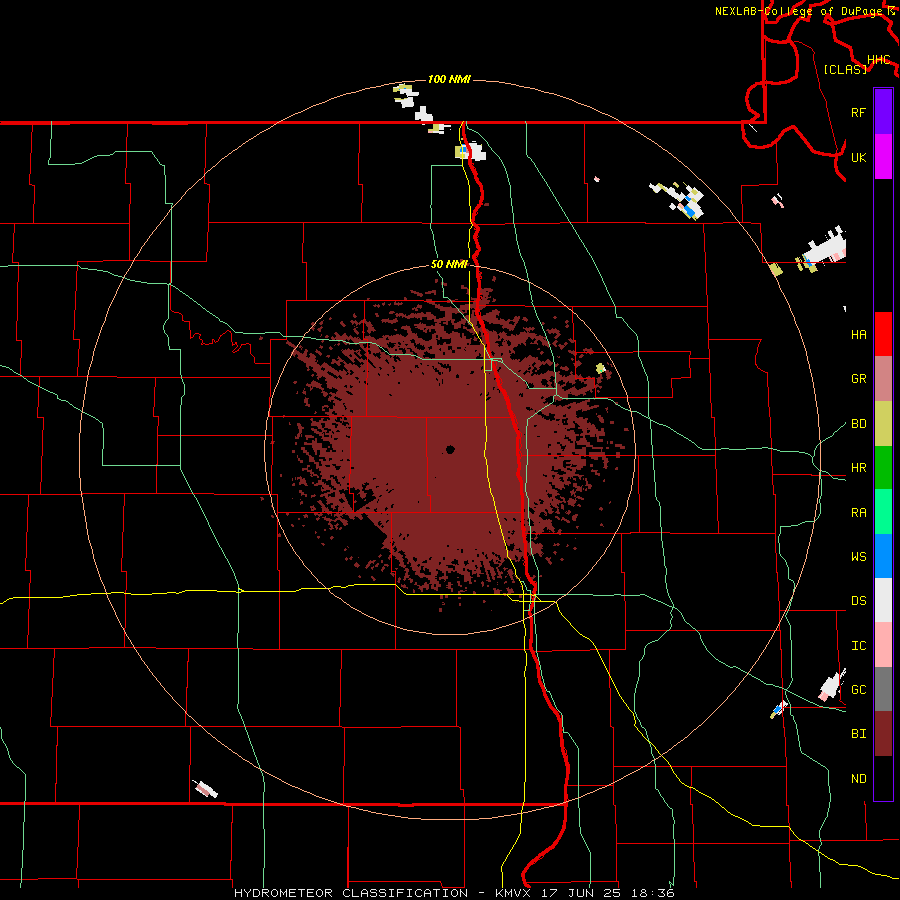Image resolution: width=900 pixels, height=900 pixels.
Task: Select the gray GC legend swatch
Action: (883, 689)
